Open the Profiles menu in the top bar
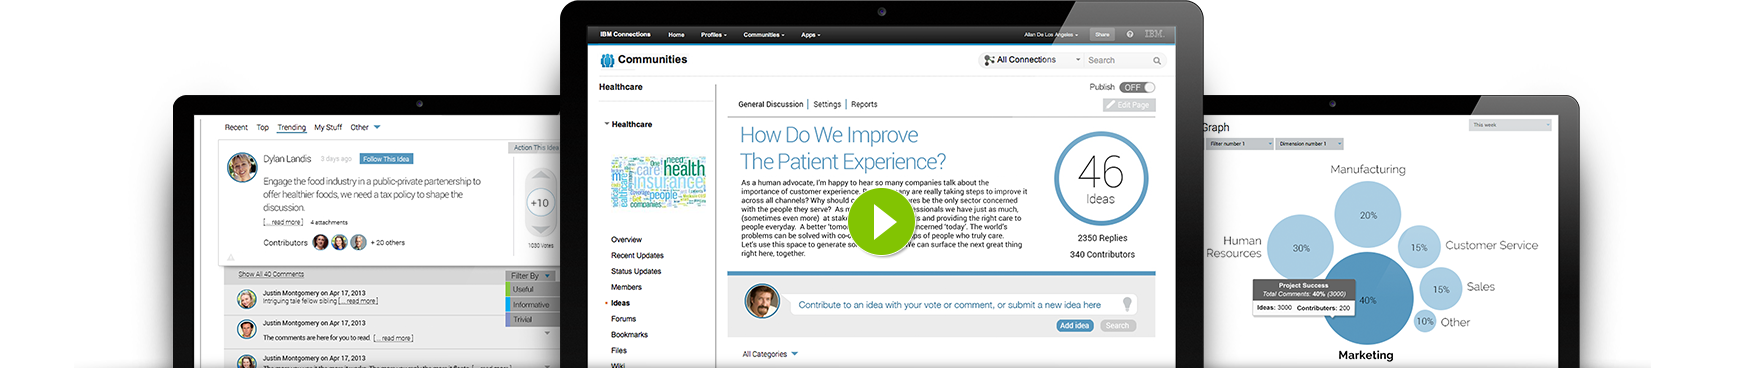 coord(714,34)
